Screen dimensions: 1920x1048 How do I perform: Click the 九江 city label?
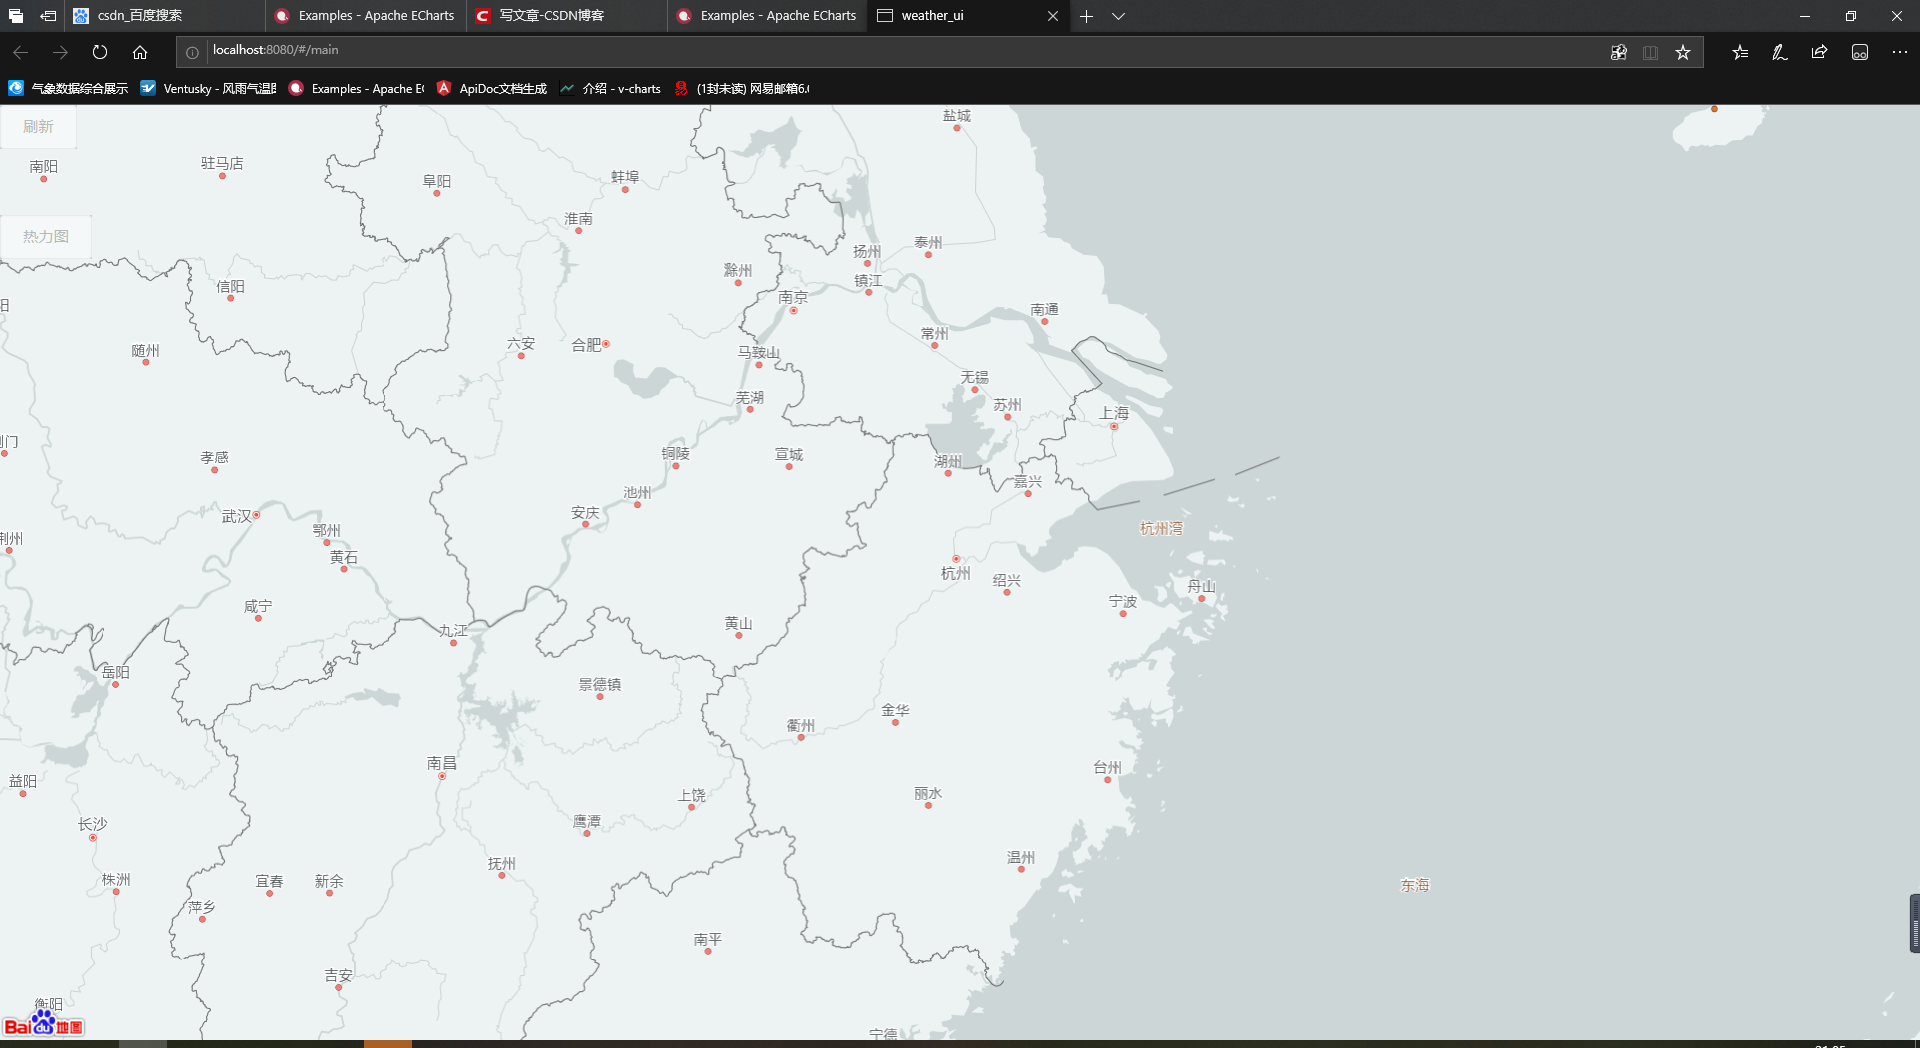pos(453,630)
